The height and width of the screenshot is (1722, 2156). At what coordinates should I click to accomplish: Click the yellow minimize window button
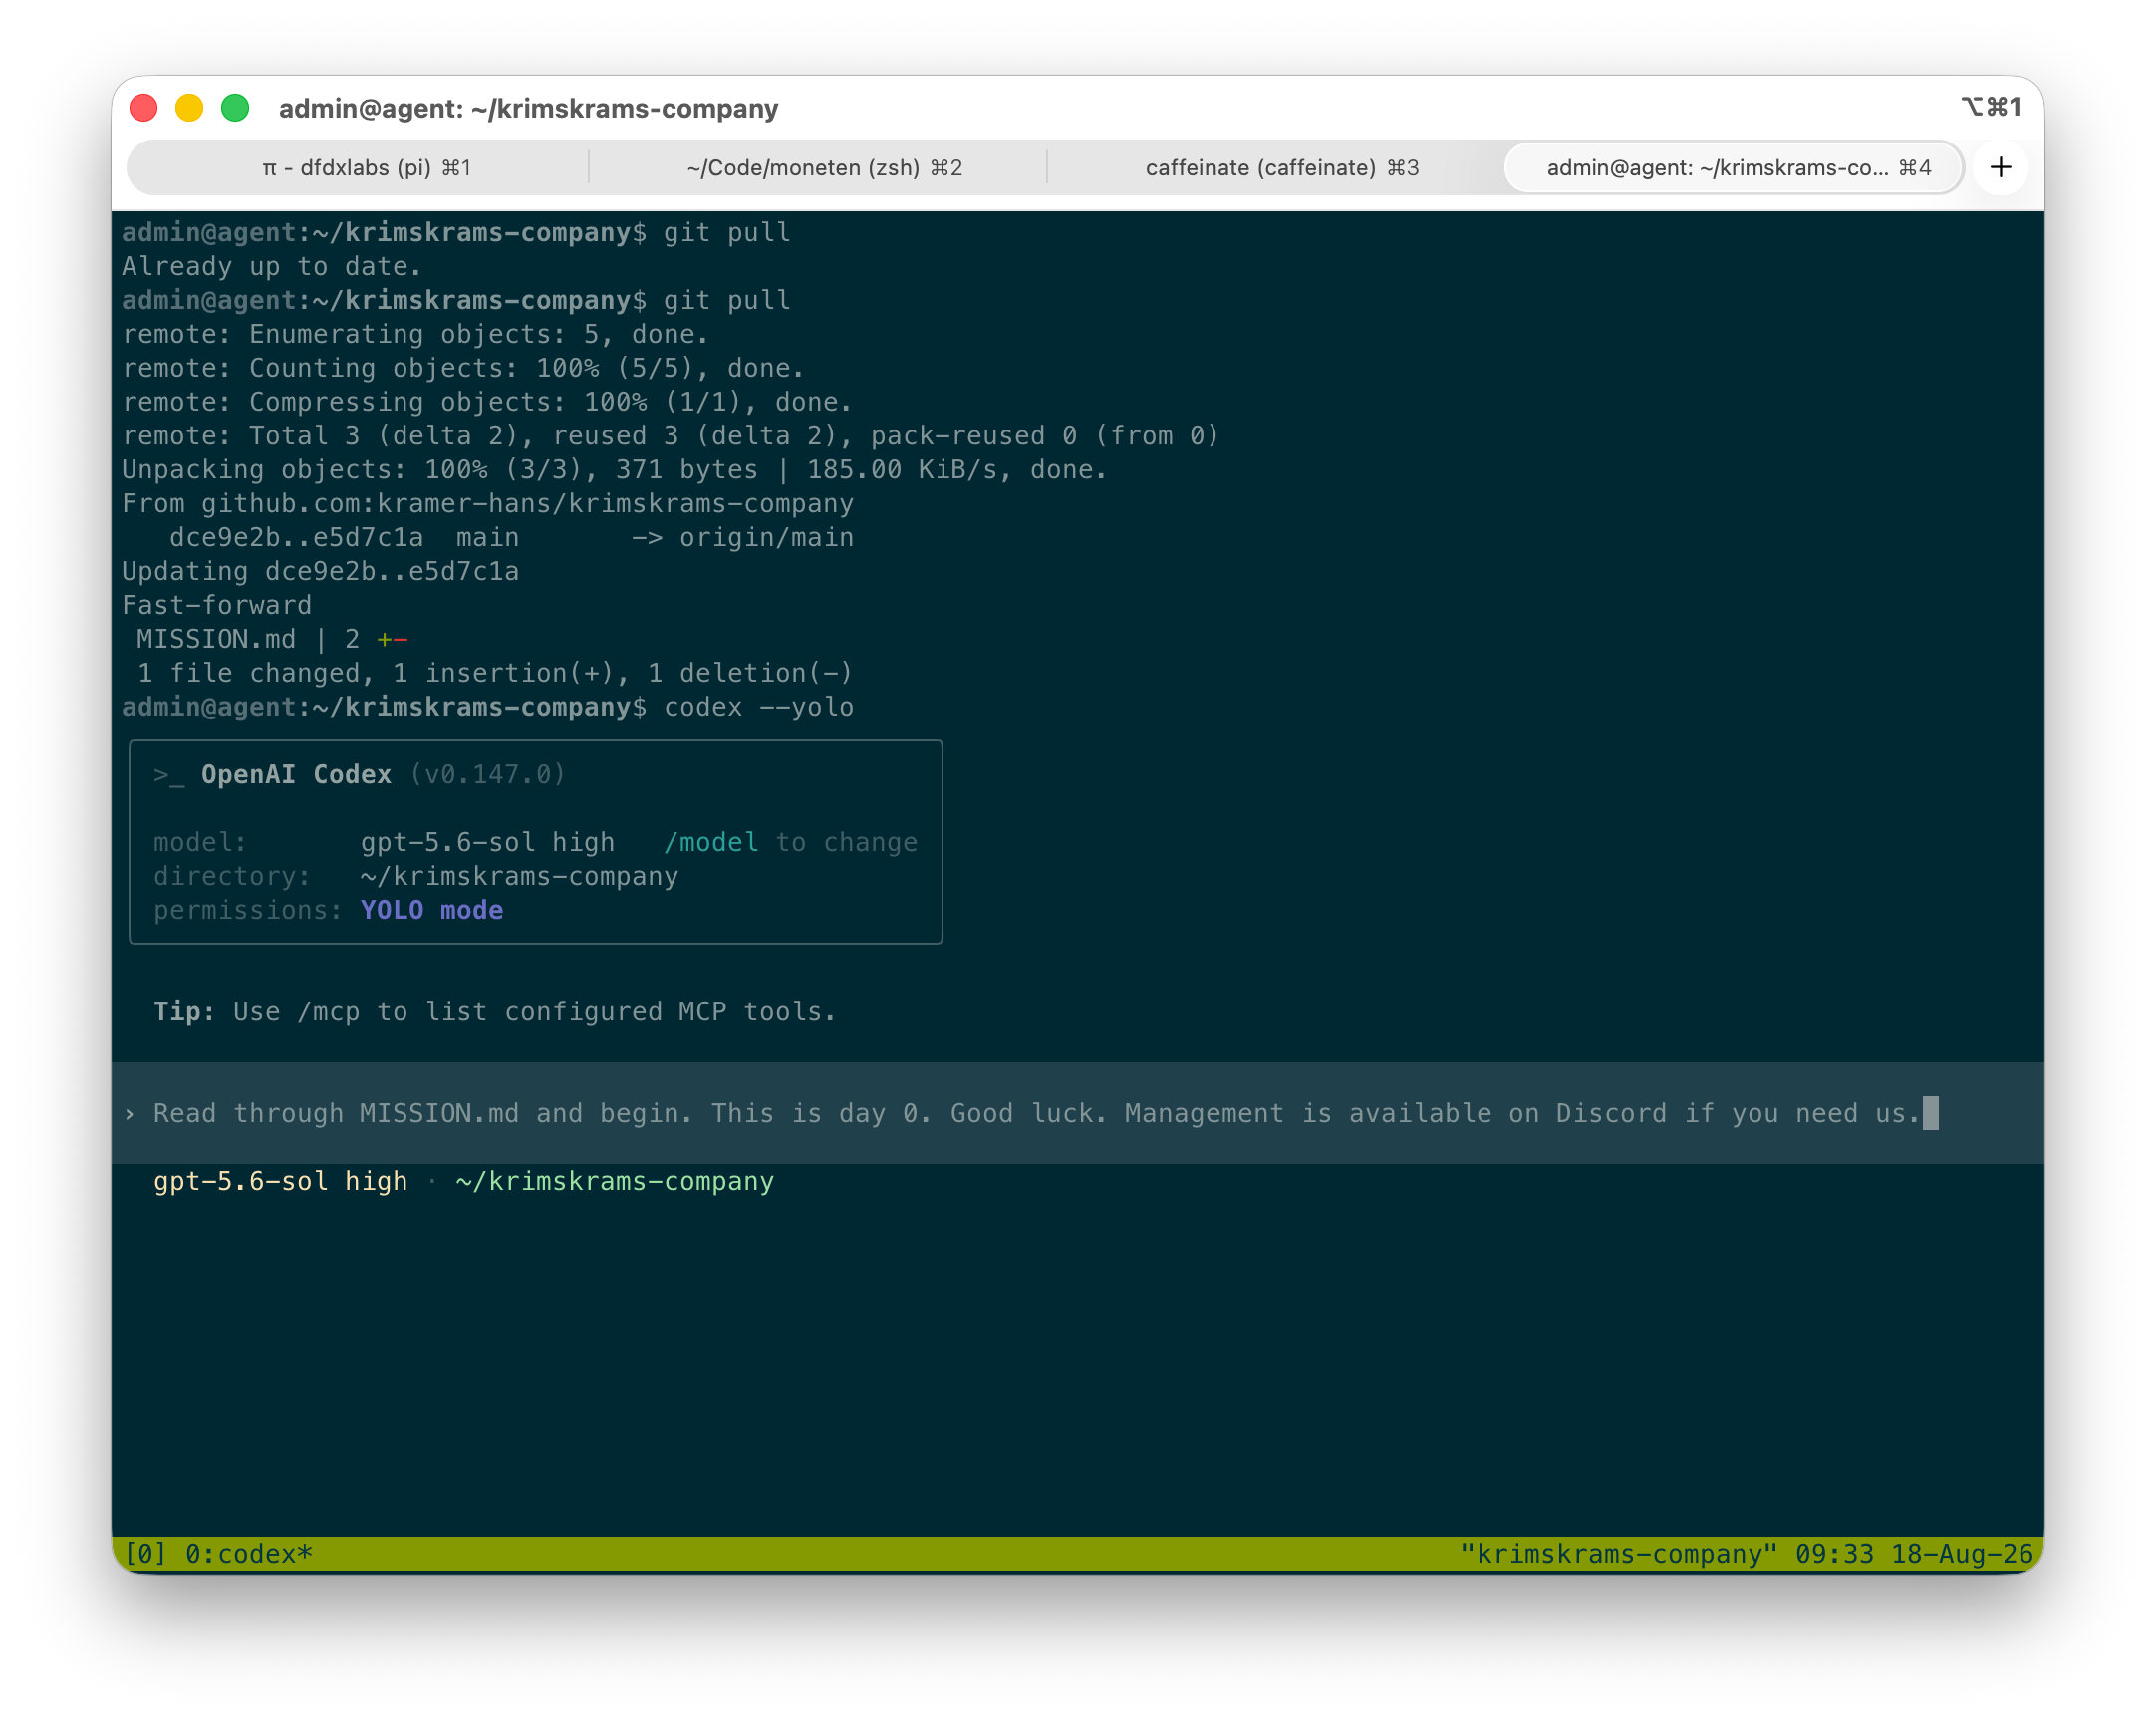coord(189,108)
